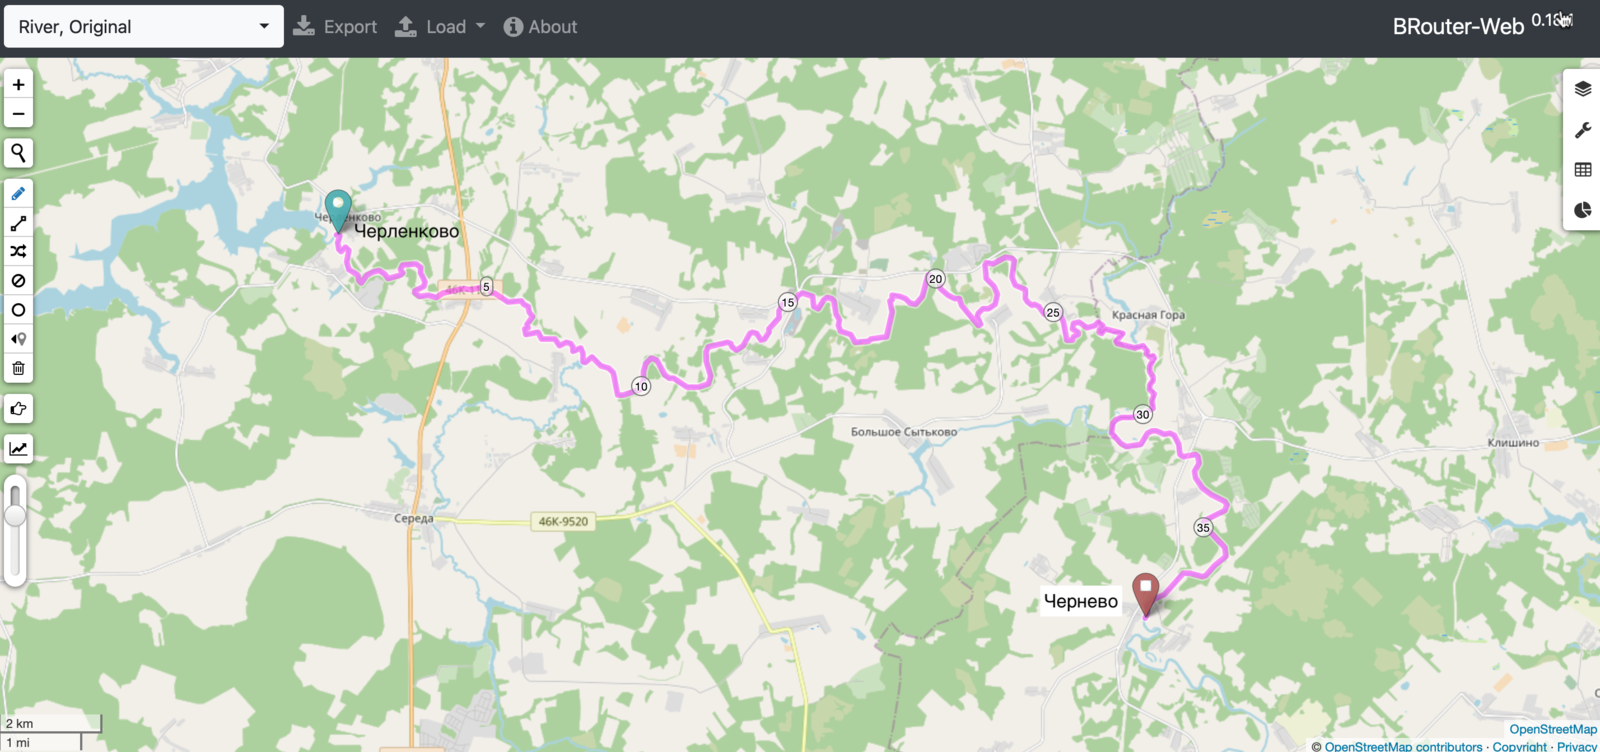The height and width of the screenshot is (752, 1600).
Task: Select the no-go area draw tool
Action: point(18,281)
